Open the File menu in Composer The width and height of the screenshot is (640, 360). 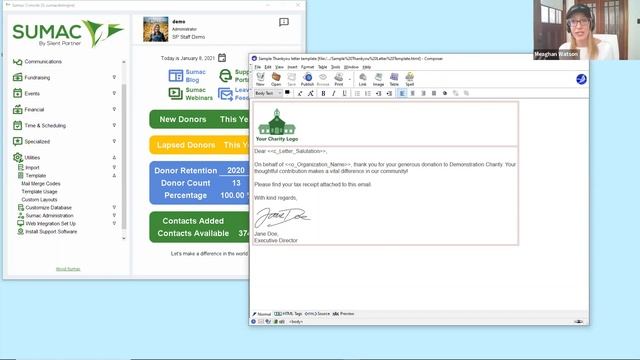tap(258, 67)
